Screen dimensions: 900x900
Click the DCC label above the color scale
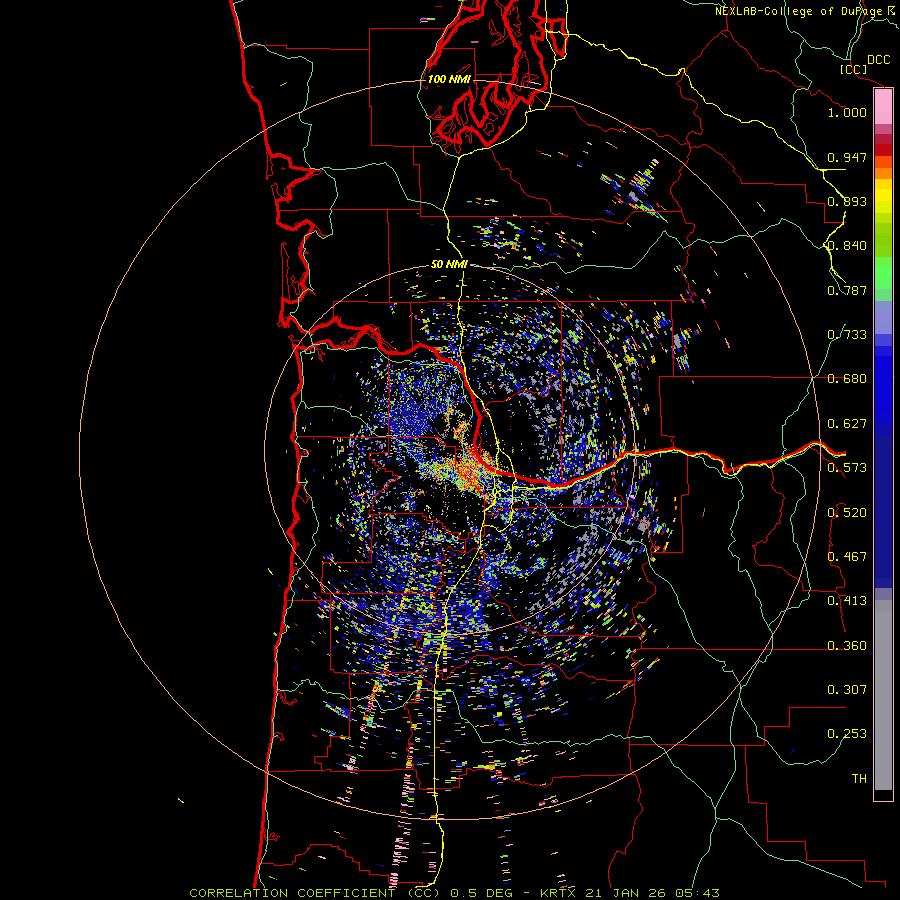click(878, 60)
